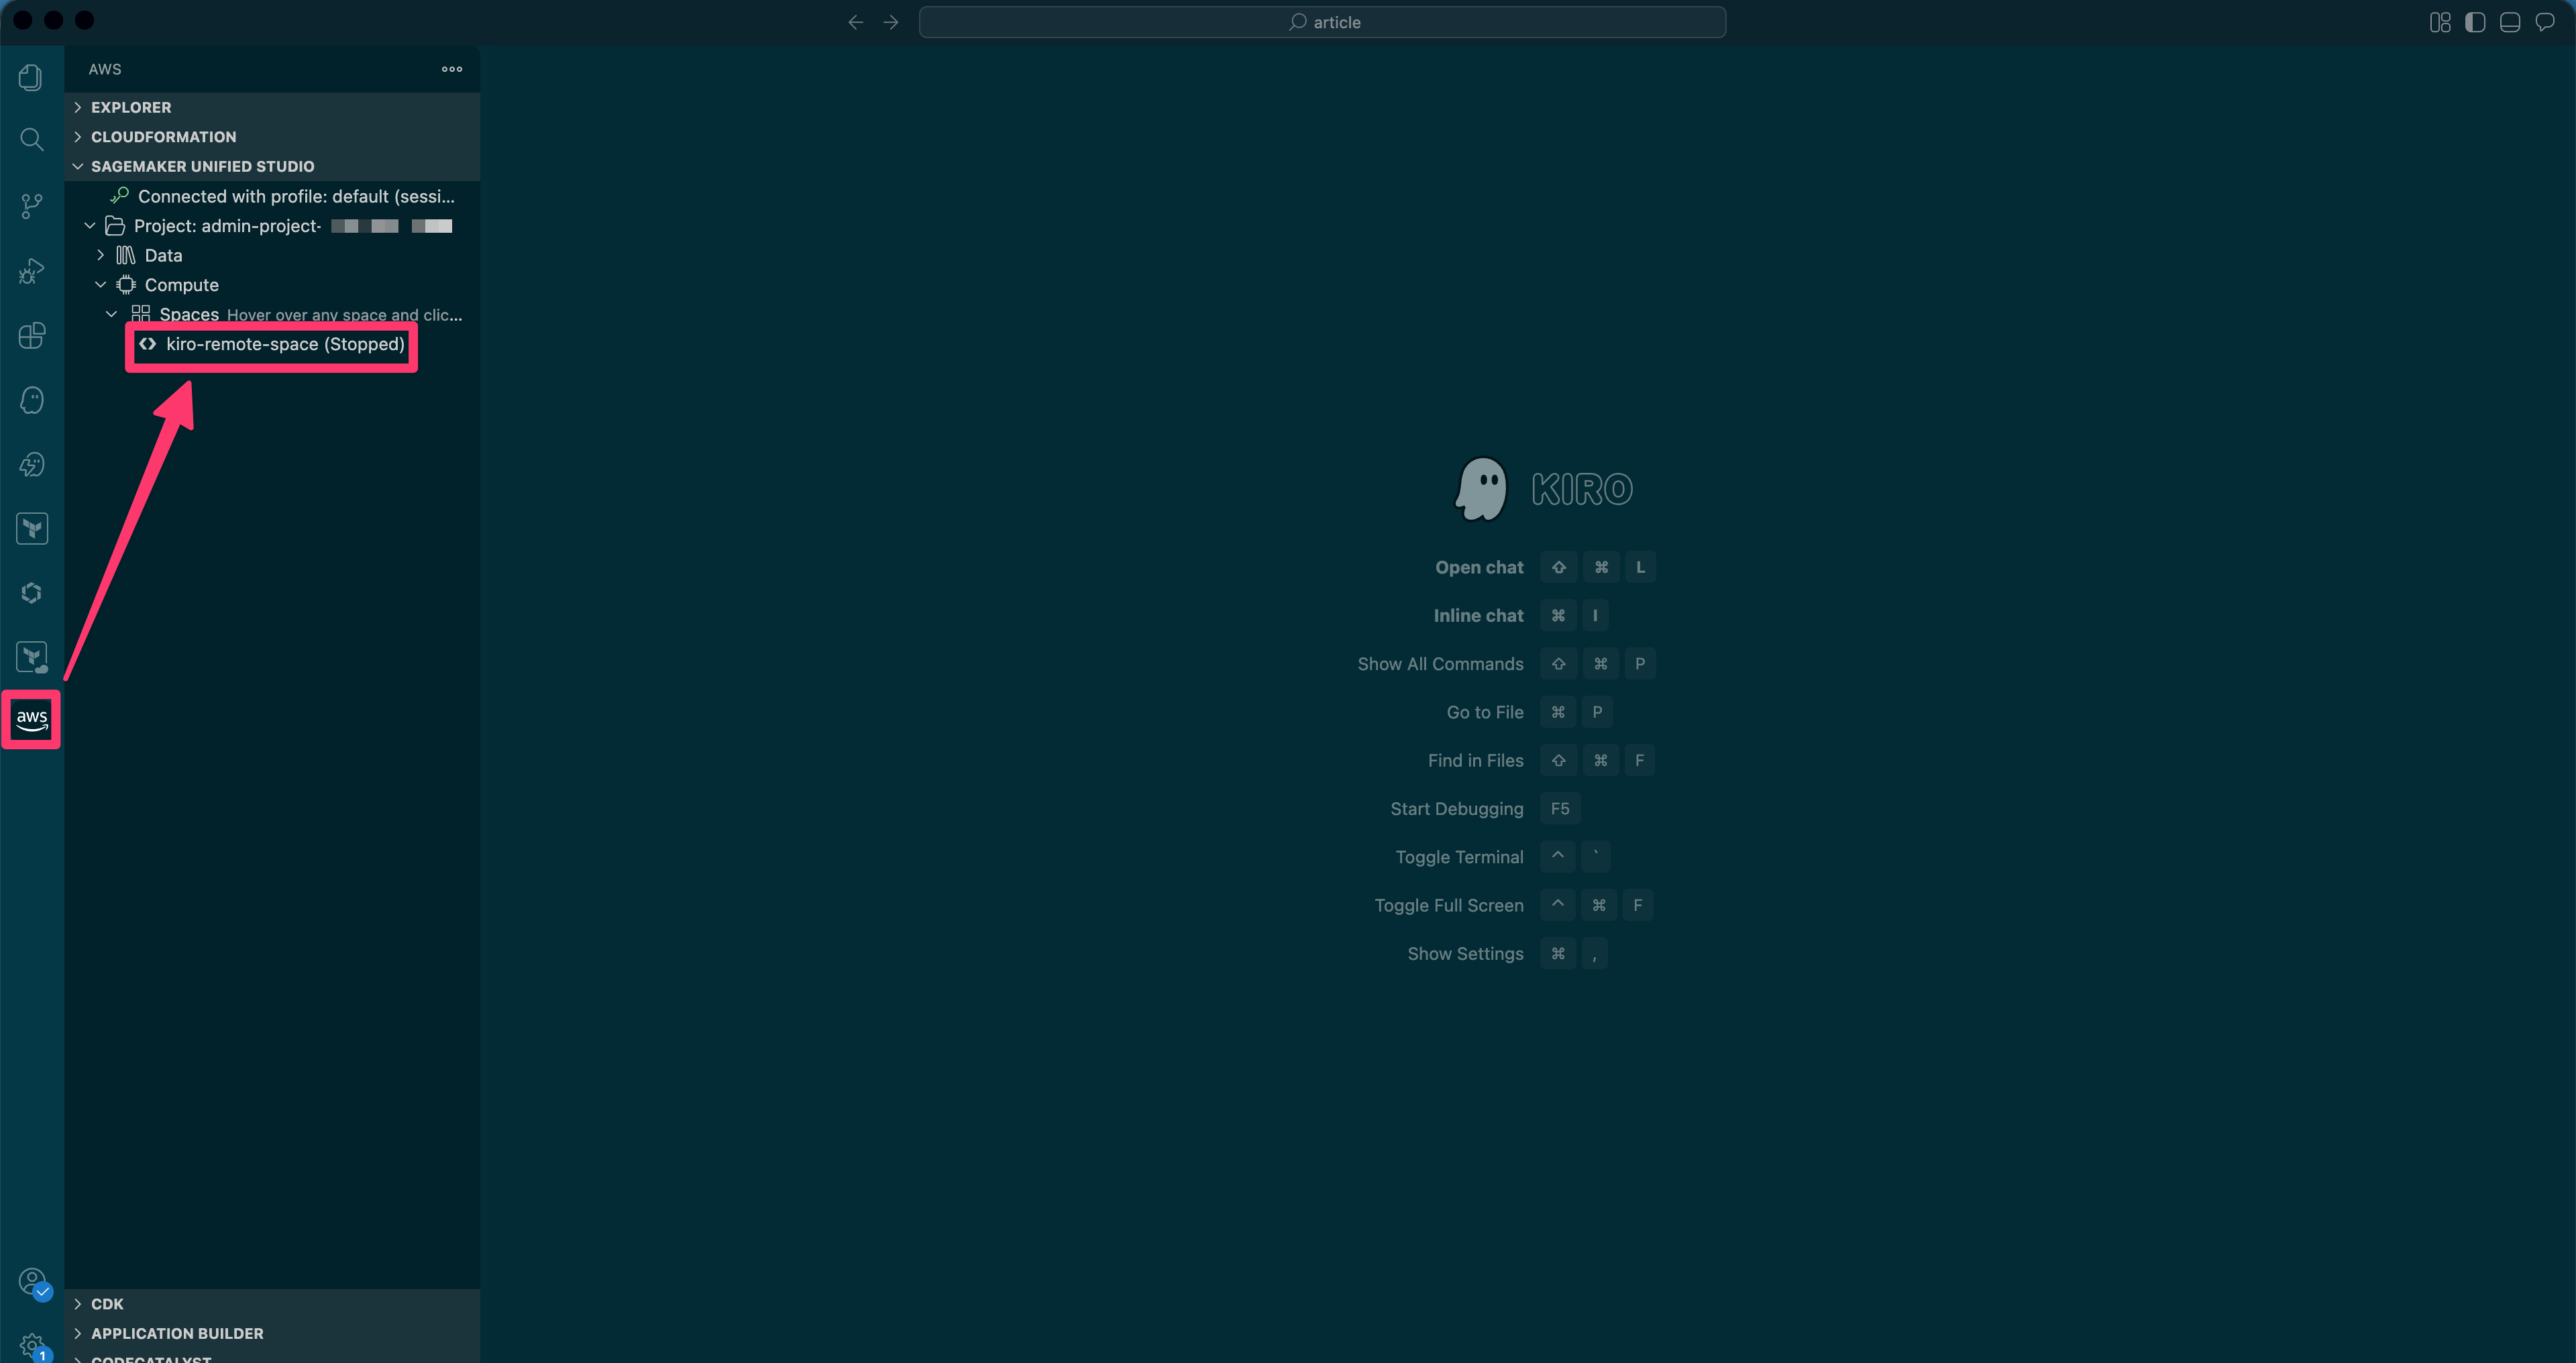Select the AWS icon in activity bar
Screen dimensions: 2576x1363
point(31,719)
